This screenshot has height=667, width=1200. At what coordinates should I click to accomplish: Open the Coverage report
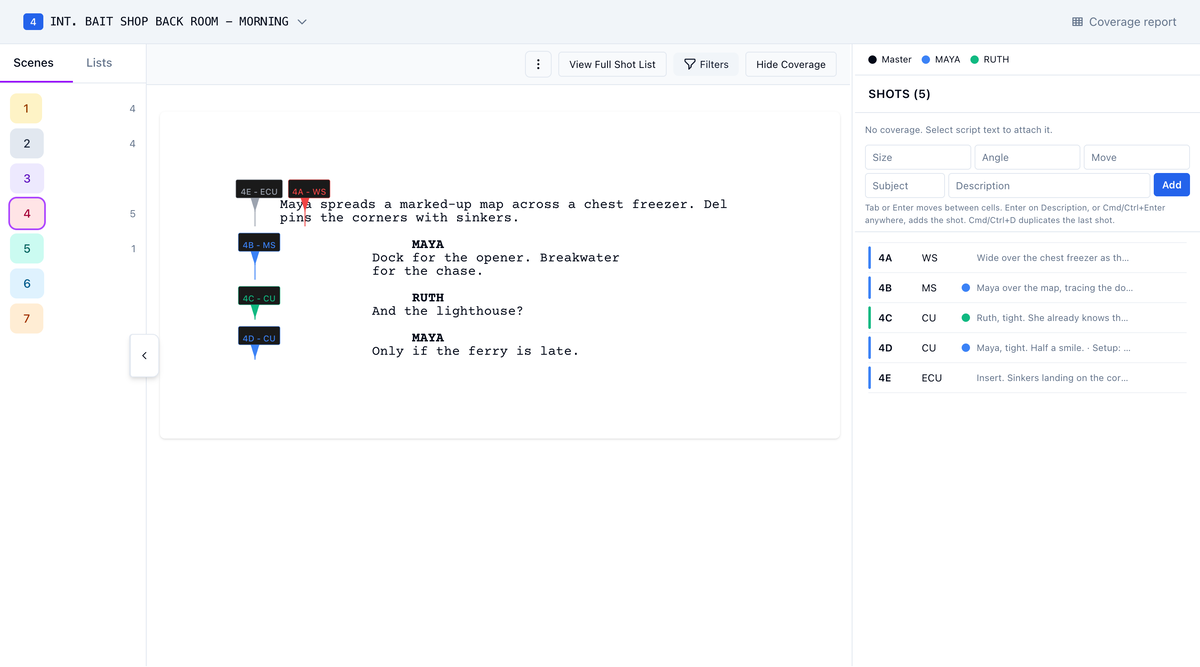coord(1124,21)
